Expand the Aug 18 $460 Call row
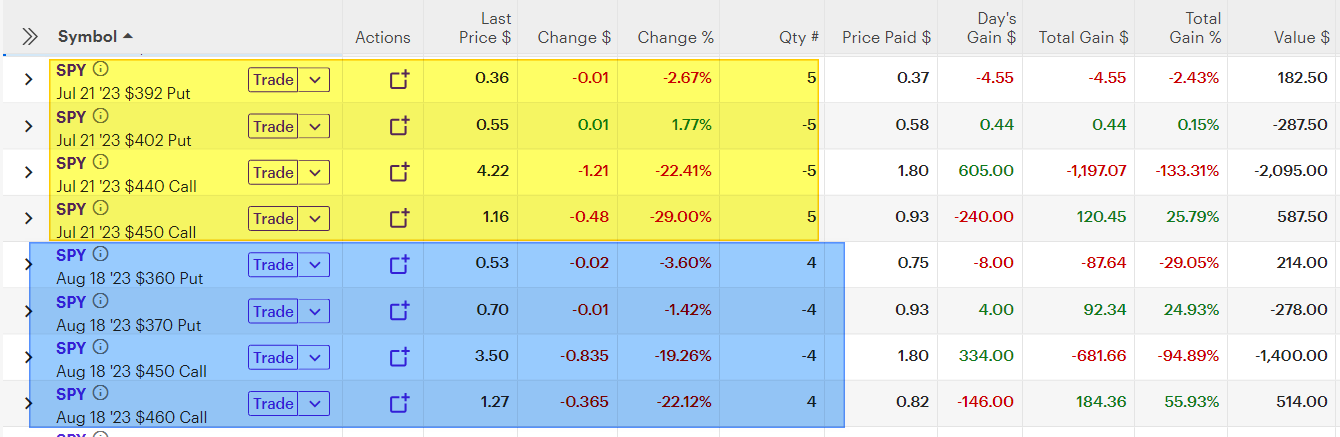The image size is (1340, 437). tap(28, 403)
